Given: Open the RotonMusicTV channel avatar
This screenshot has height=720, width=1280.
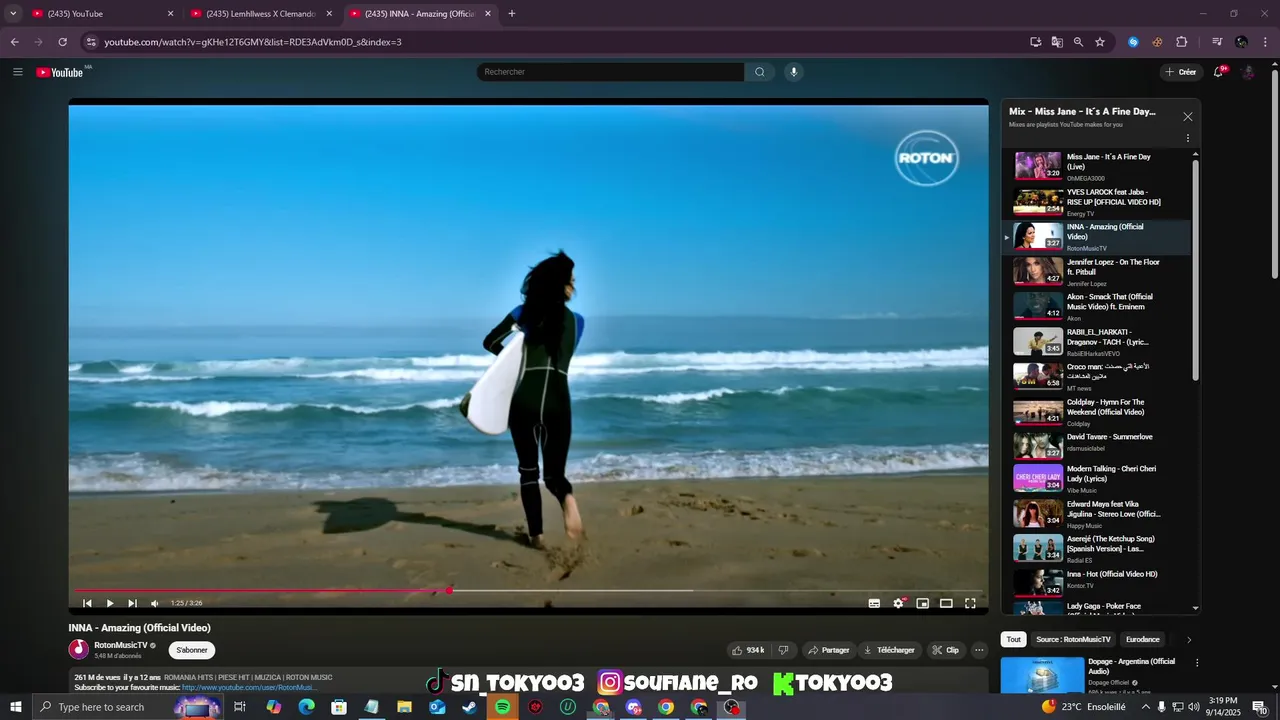Looking at the screenshot, I should tap(79, 649).
